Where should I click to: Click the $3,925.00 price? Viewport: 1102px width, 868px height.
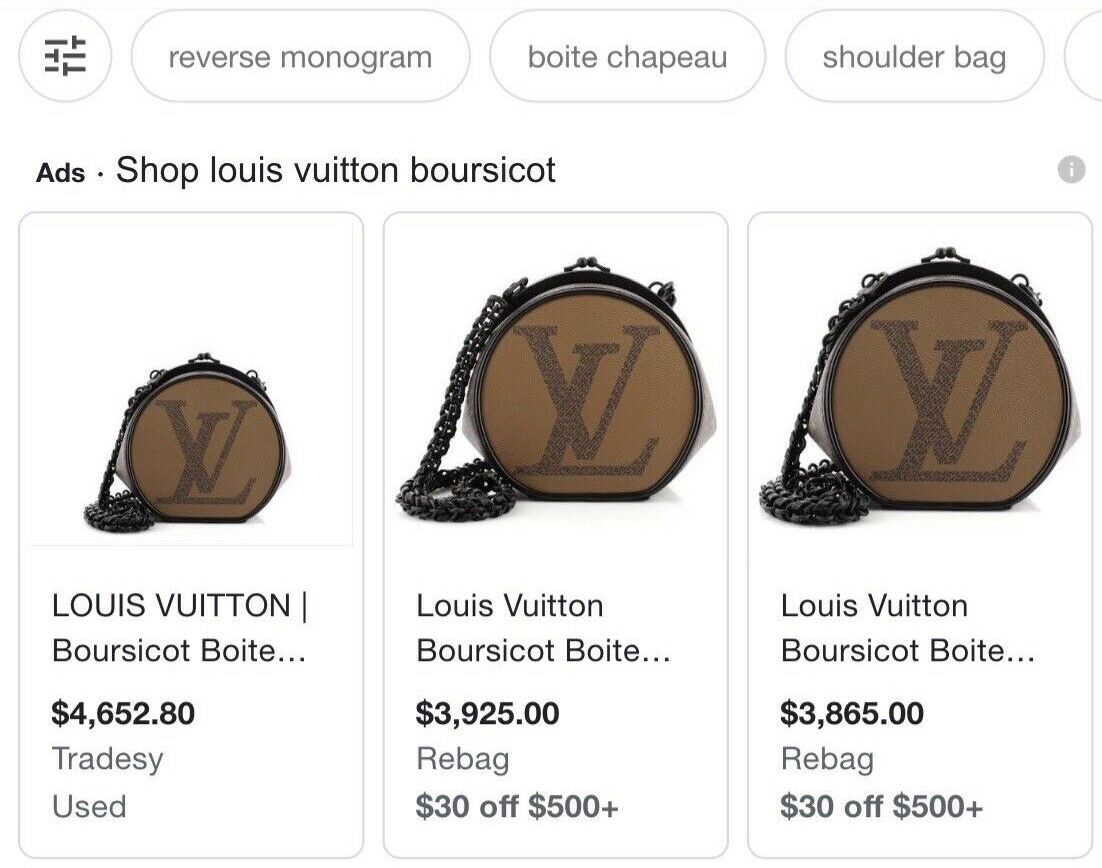coord(487,713)
